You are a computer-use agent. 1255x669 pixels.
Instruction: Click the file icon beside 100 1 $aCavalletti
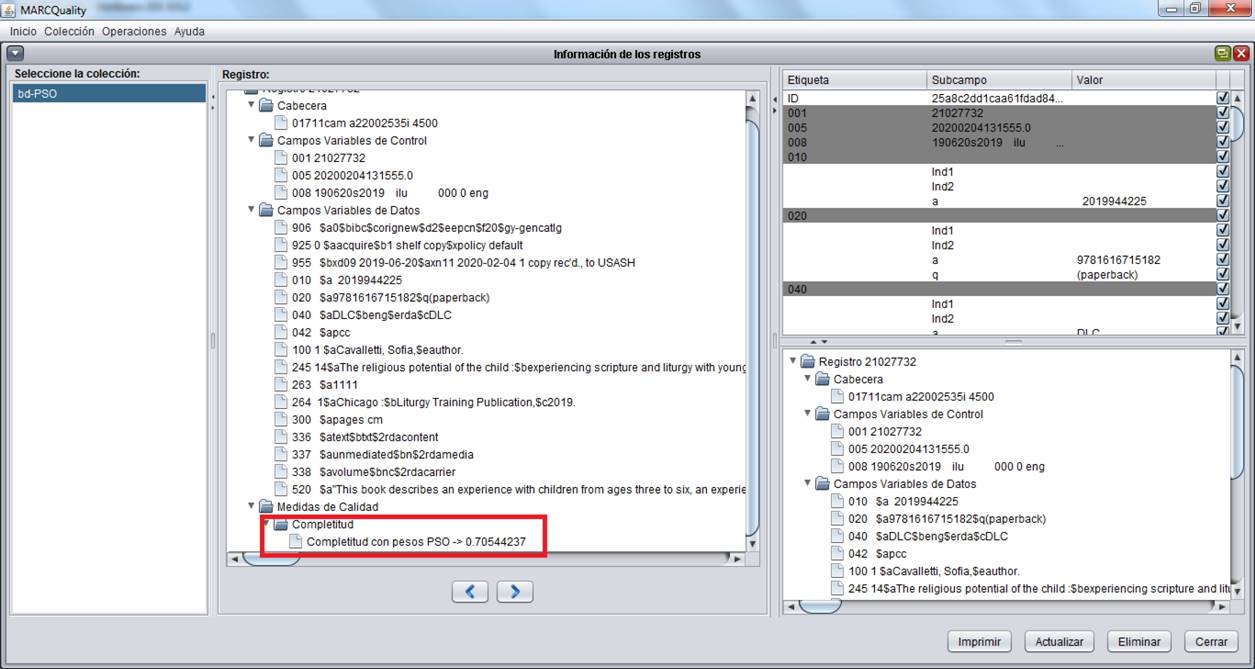[x=281, y=350]
